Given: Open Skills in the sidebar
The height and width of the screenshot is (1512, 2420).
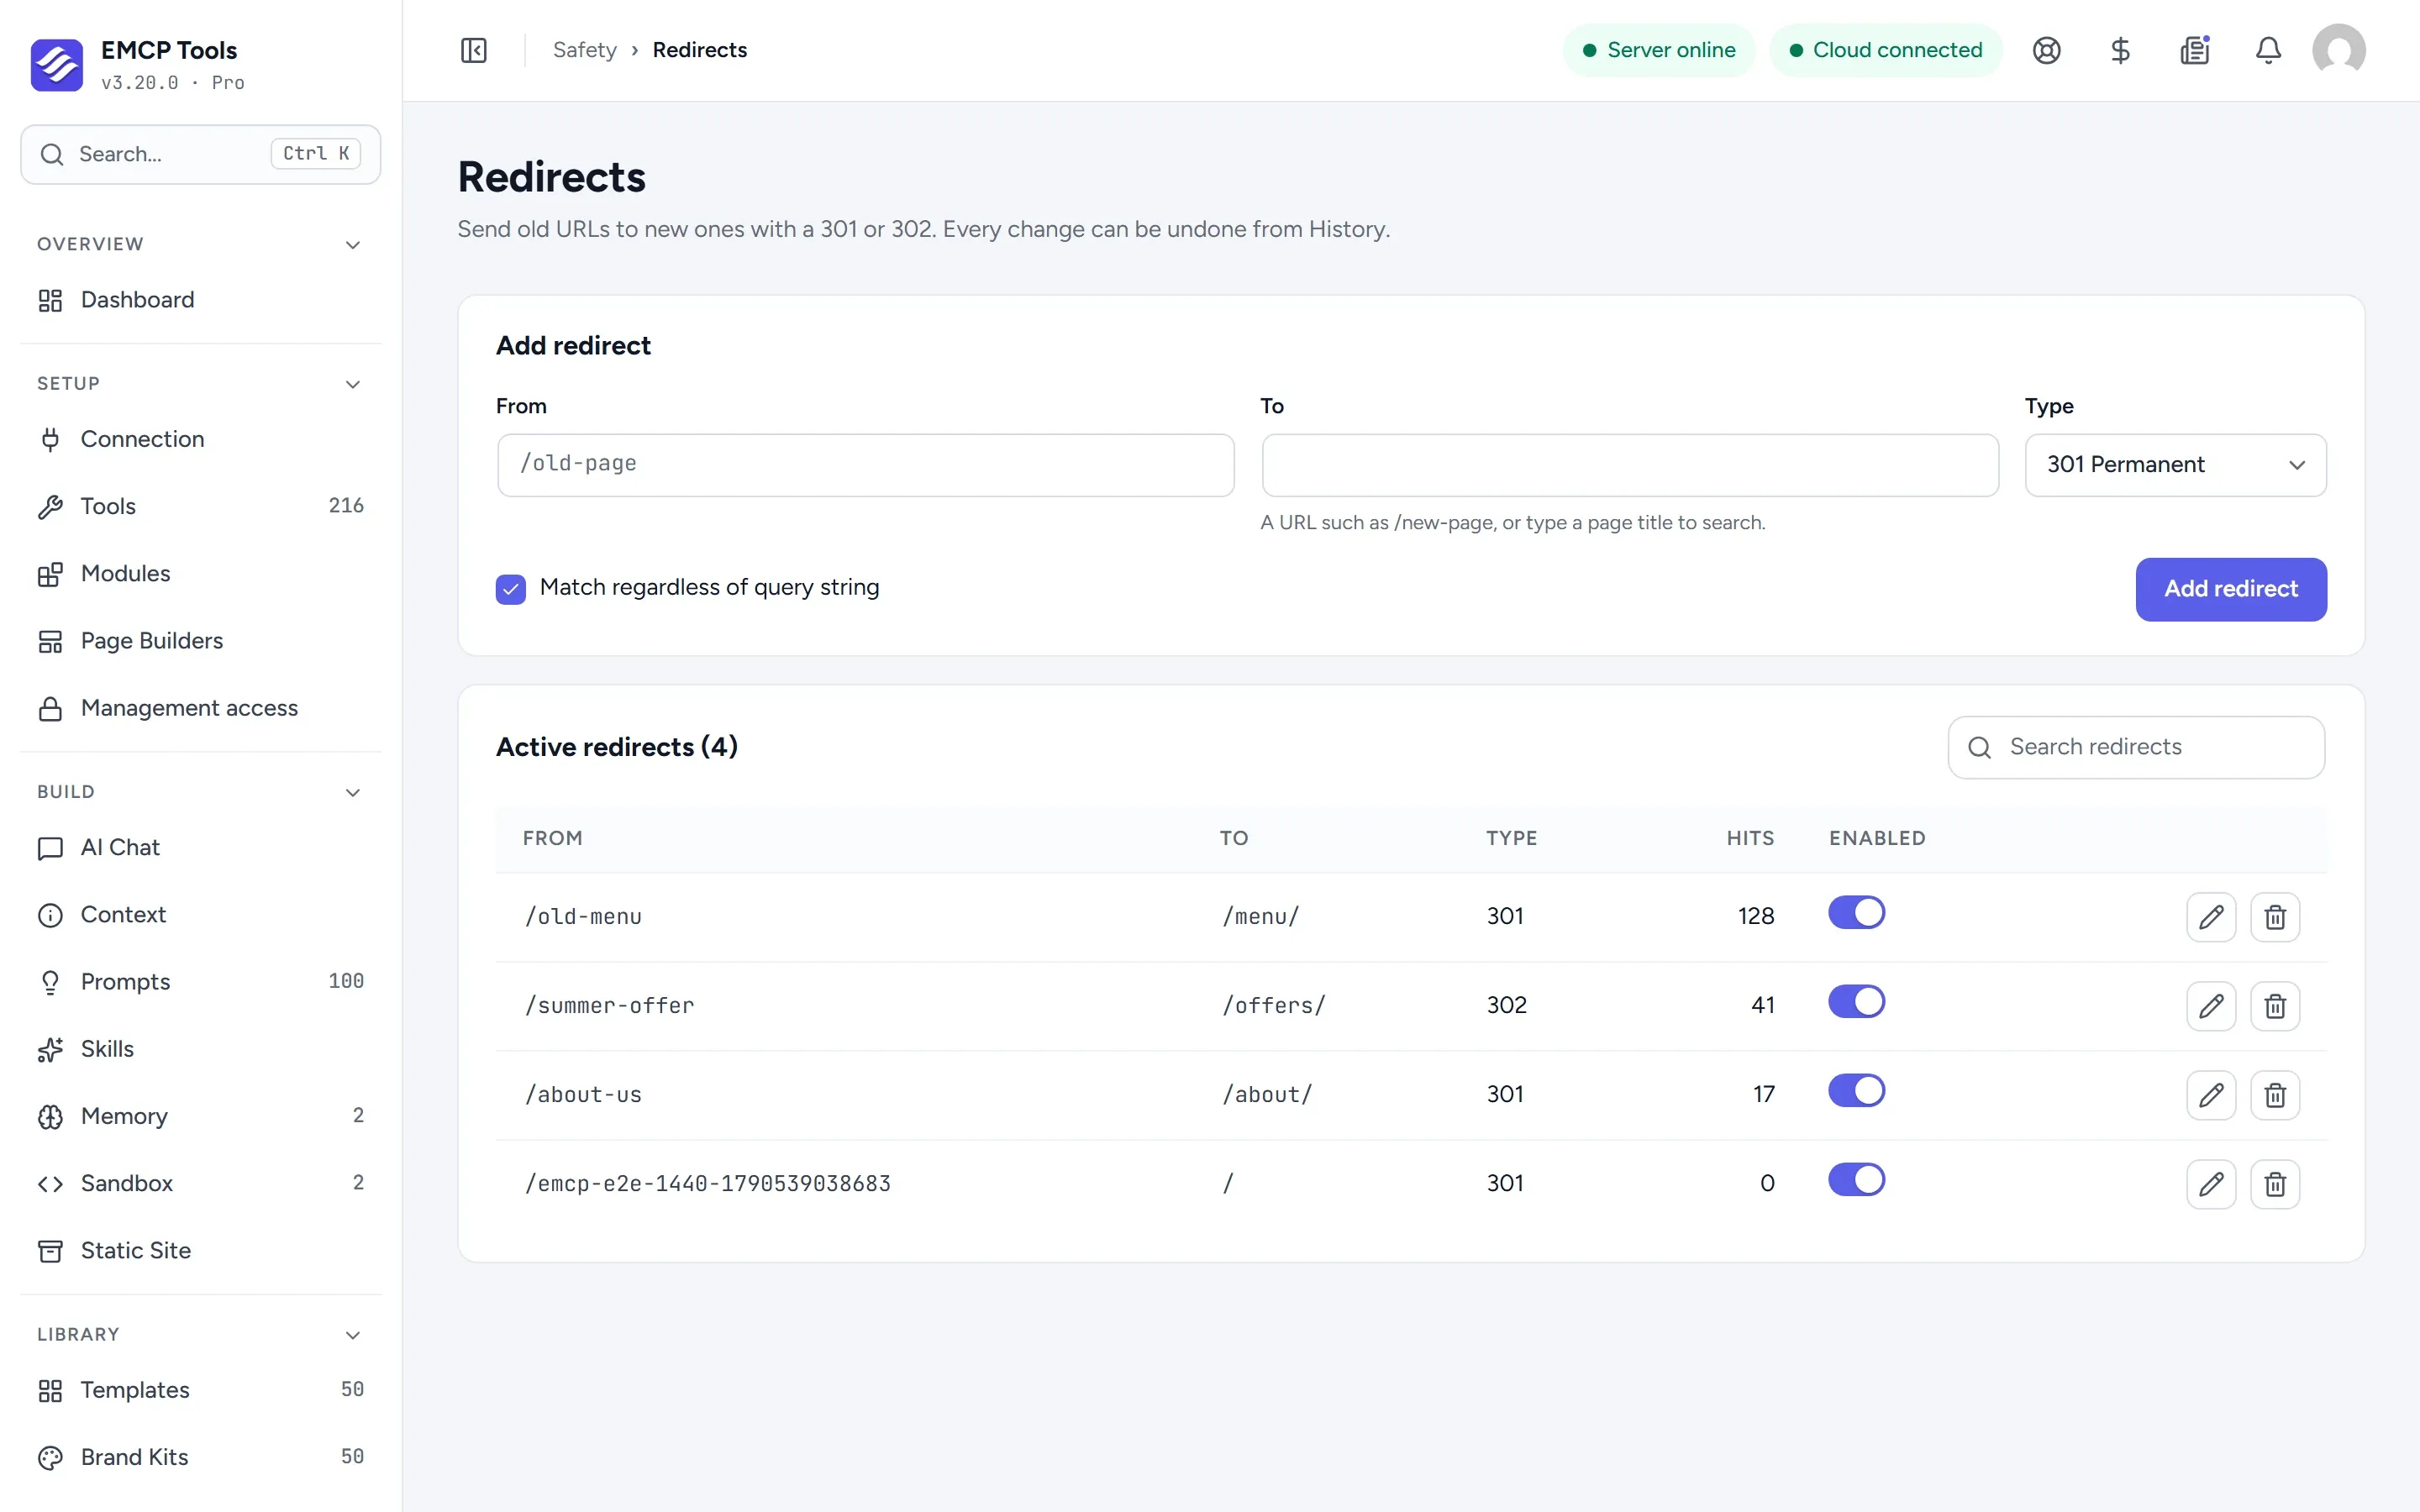Looking at the screenshot, I should pos(200,1049).
